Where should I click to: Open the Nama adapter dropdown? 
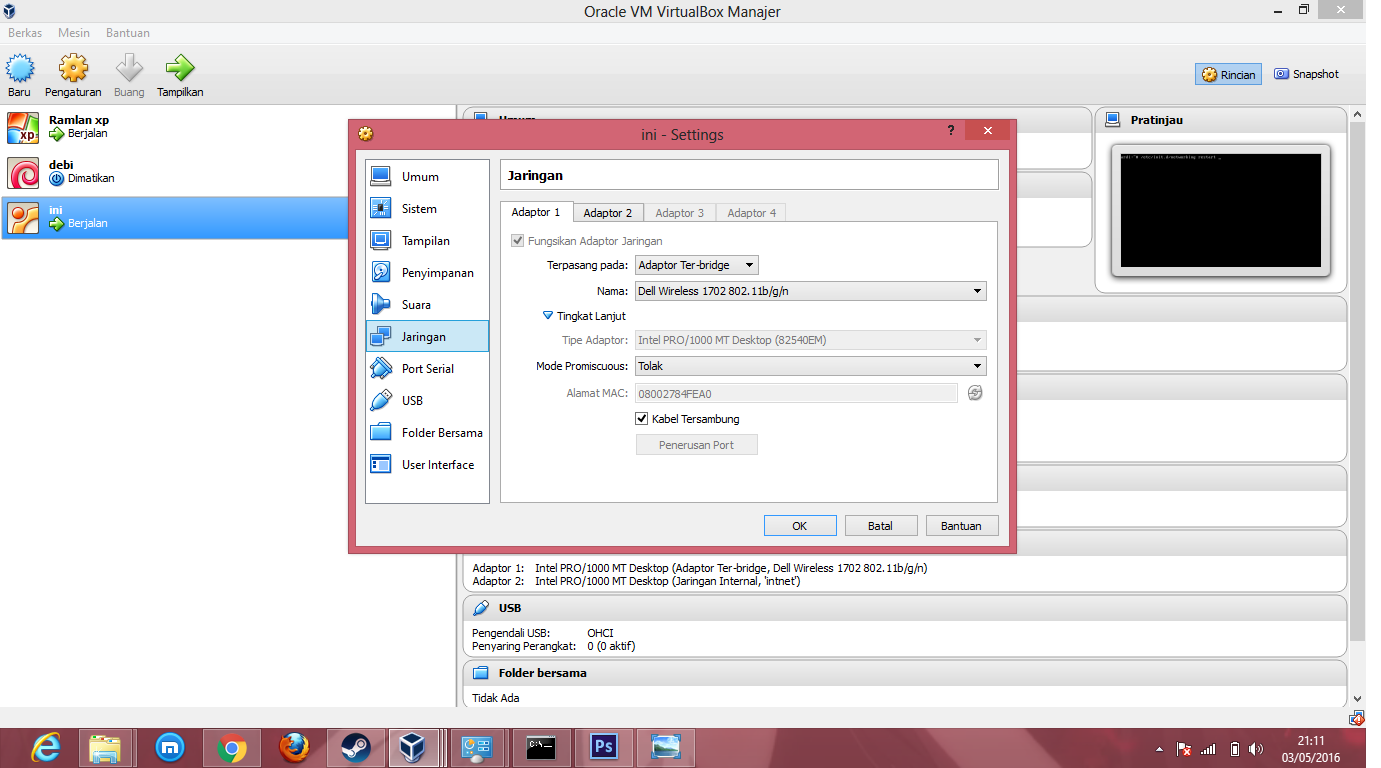(811, 291)
